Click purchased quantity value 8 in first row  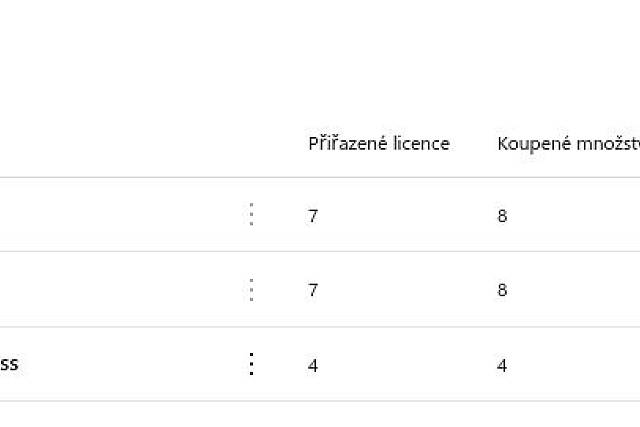[x=502, y=216]
